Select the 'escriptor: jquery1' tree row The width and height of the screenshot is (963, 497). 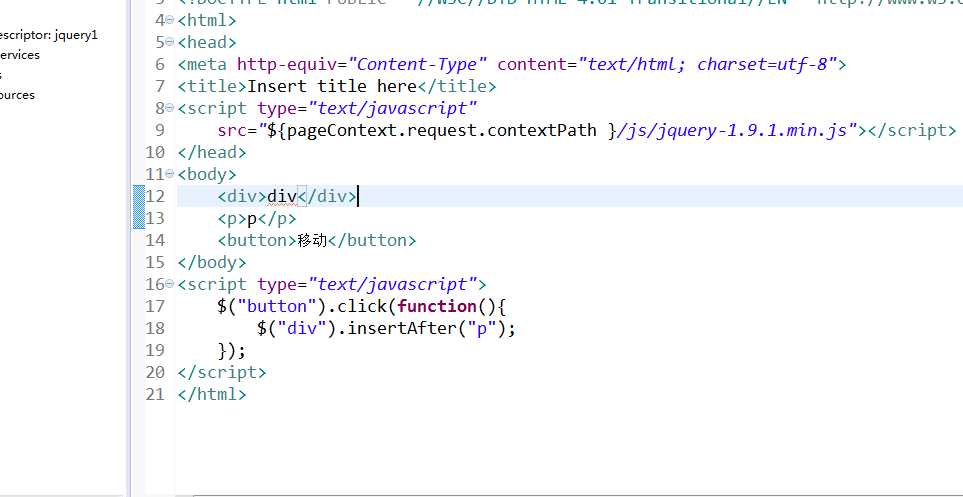tap(49, 35)
